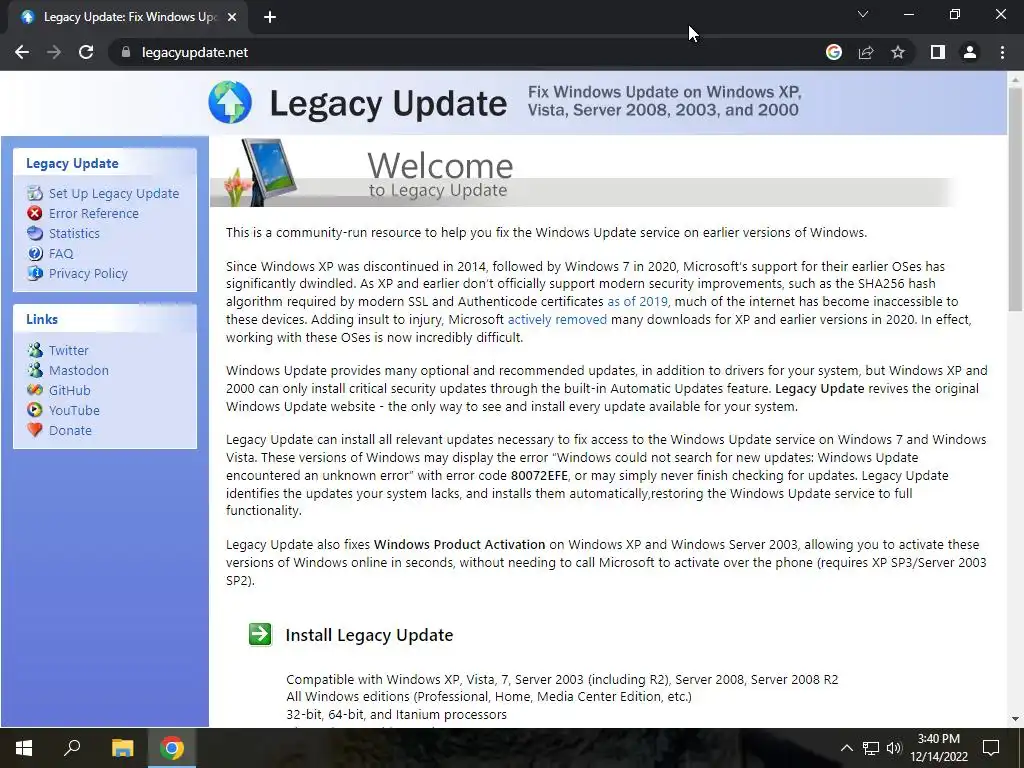Open the volume tray icon

(x=893, y=748)
